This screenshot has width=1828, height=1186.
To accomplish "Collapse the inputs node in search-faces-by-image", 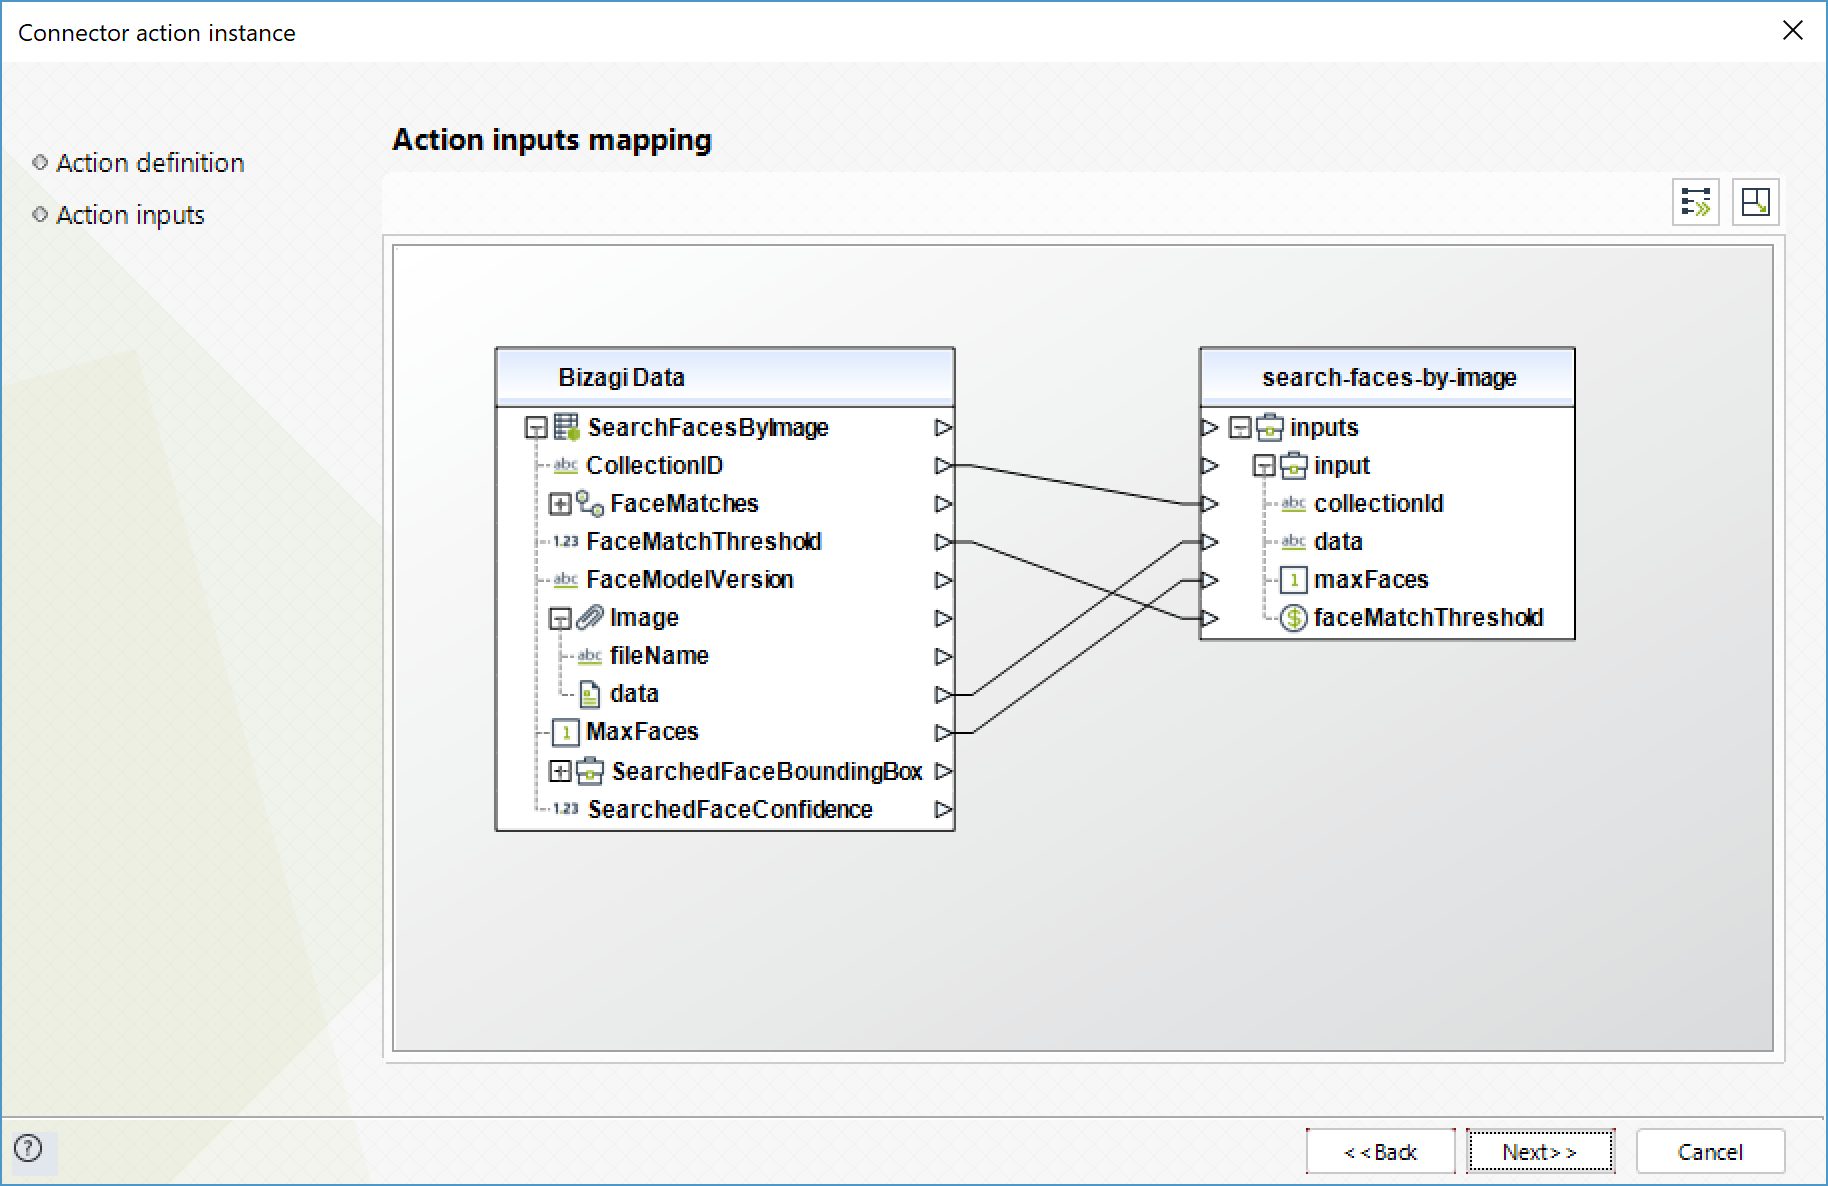I will (1240, 428).
